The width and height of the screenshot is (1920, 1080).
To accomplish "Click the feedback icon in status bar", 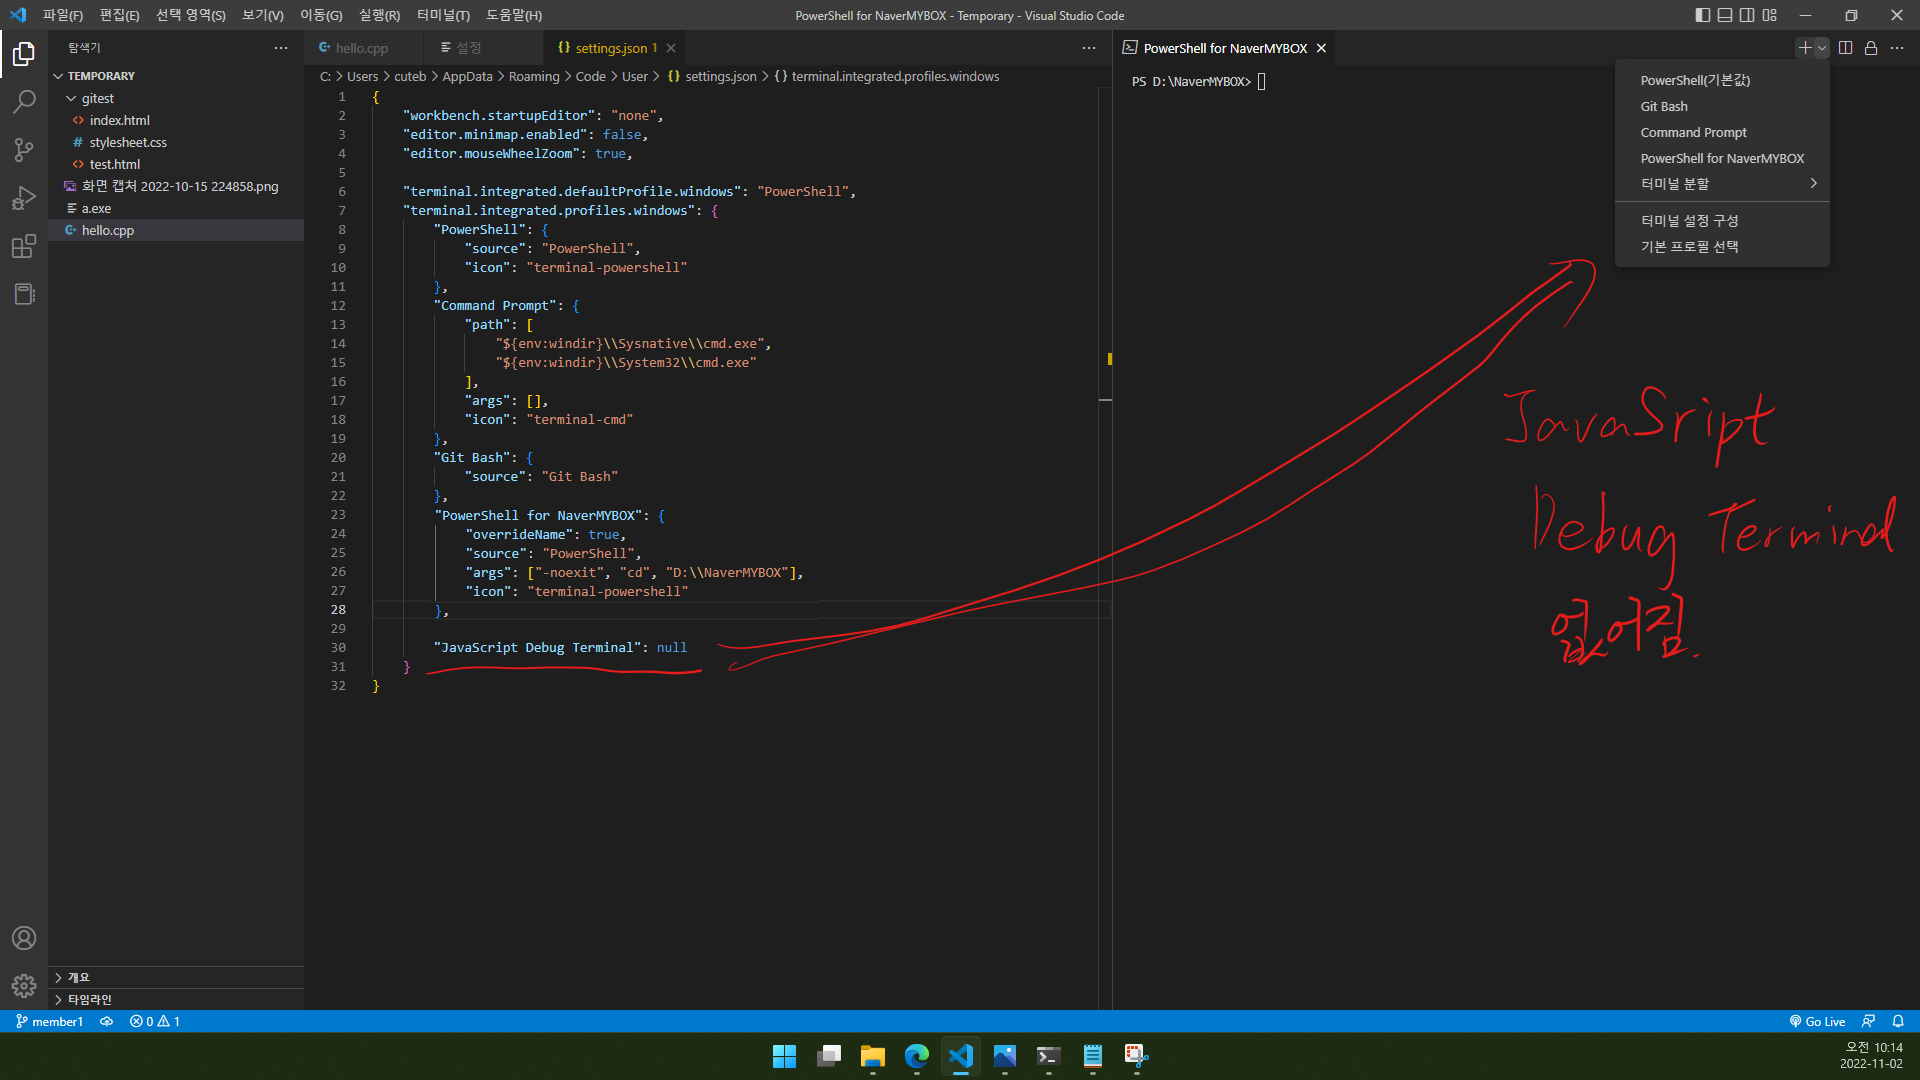I will coord(1867,1021).
